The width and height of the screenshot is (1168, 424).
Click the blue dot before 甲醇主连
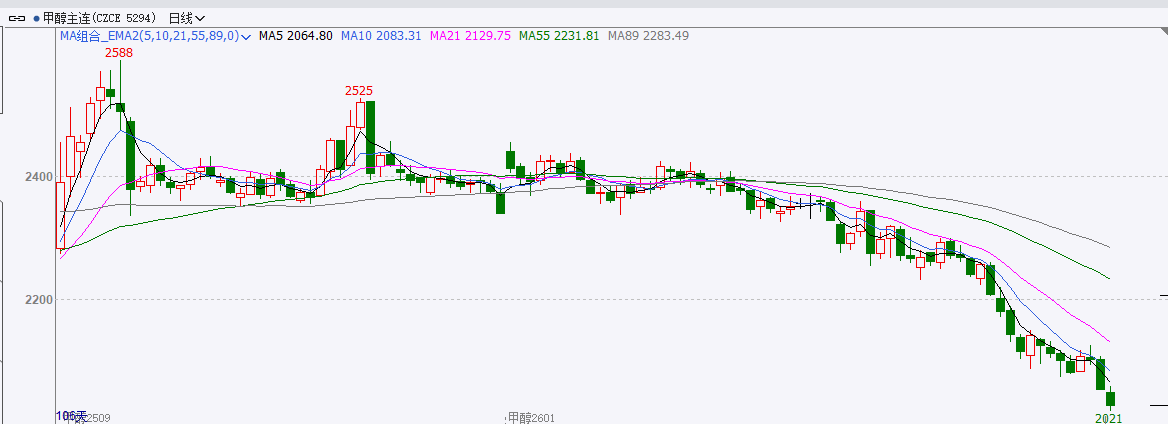pyautogui.click(x=36, y=18)
